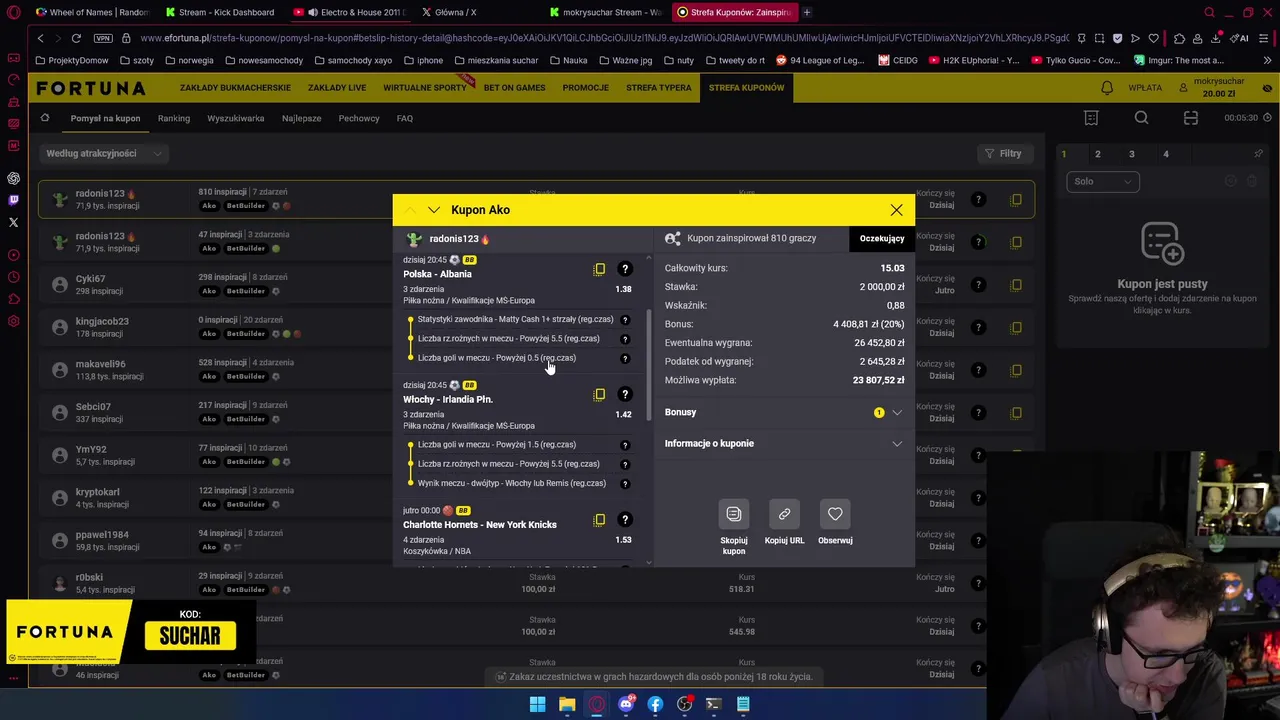The height and width of the screenshot is (720, 1280).
Task: Open Twitch icon in Opera sidebar
Action: (13, 200)
